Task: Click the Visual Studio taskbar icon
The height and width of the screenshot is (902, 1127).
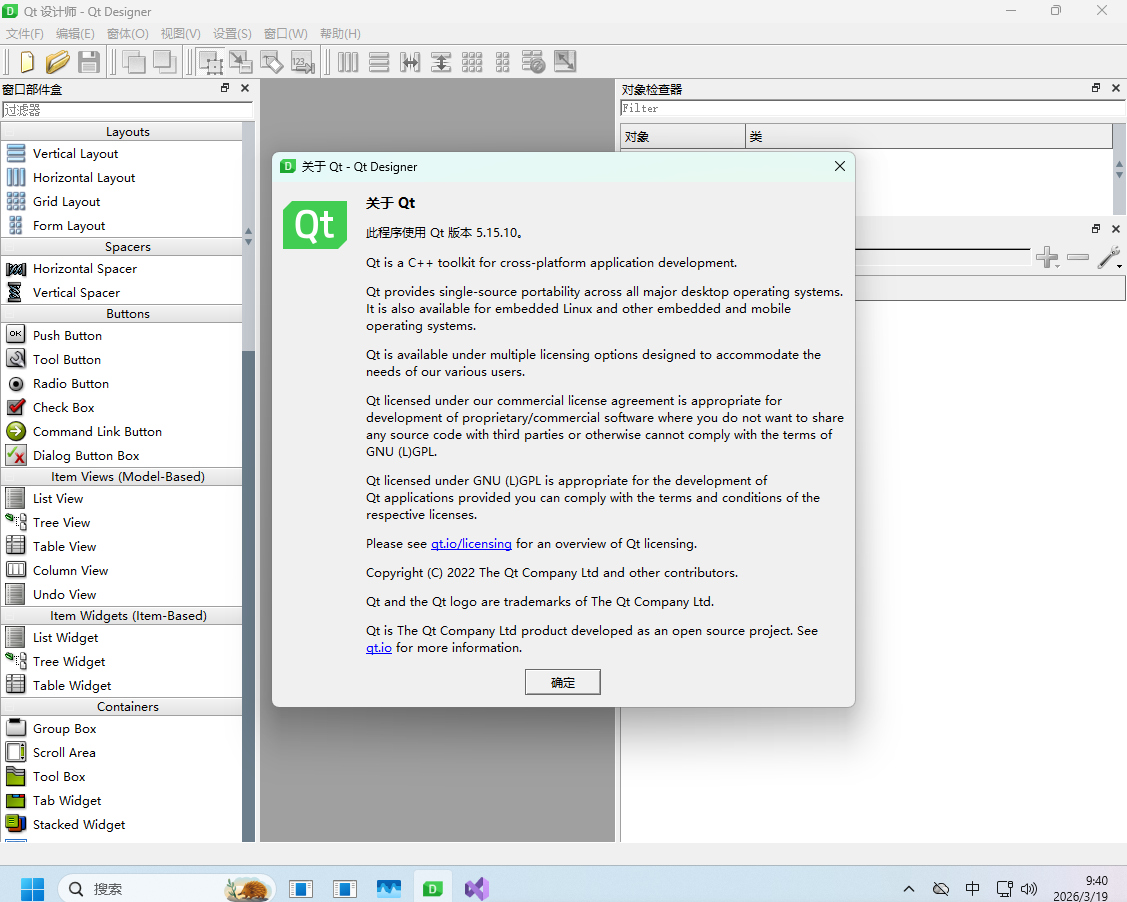Action: coord(477,889)
